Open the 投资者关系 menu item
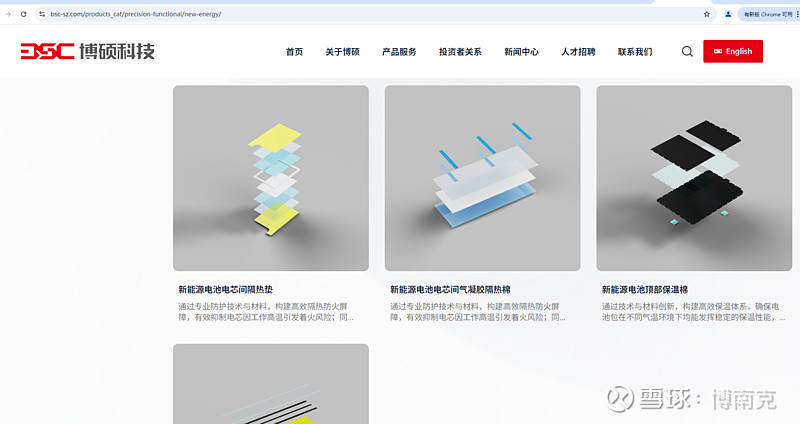The width and height of the screenshot is (800, 424). [460, 52]
